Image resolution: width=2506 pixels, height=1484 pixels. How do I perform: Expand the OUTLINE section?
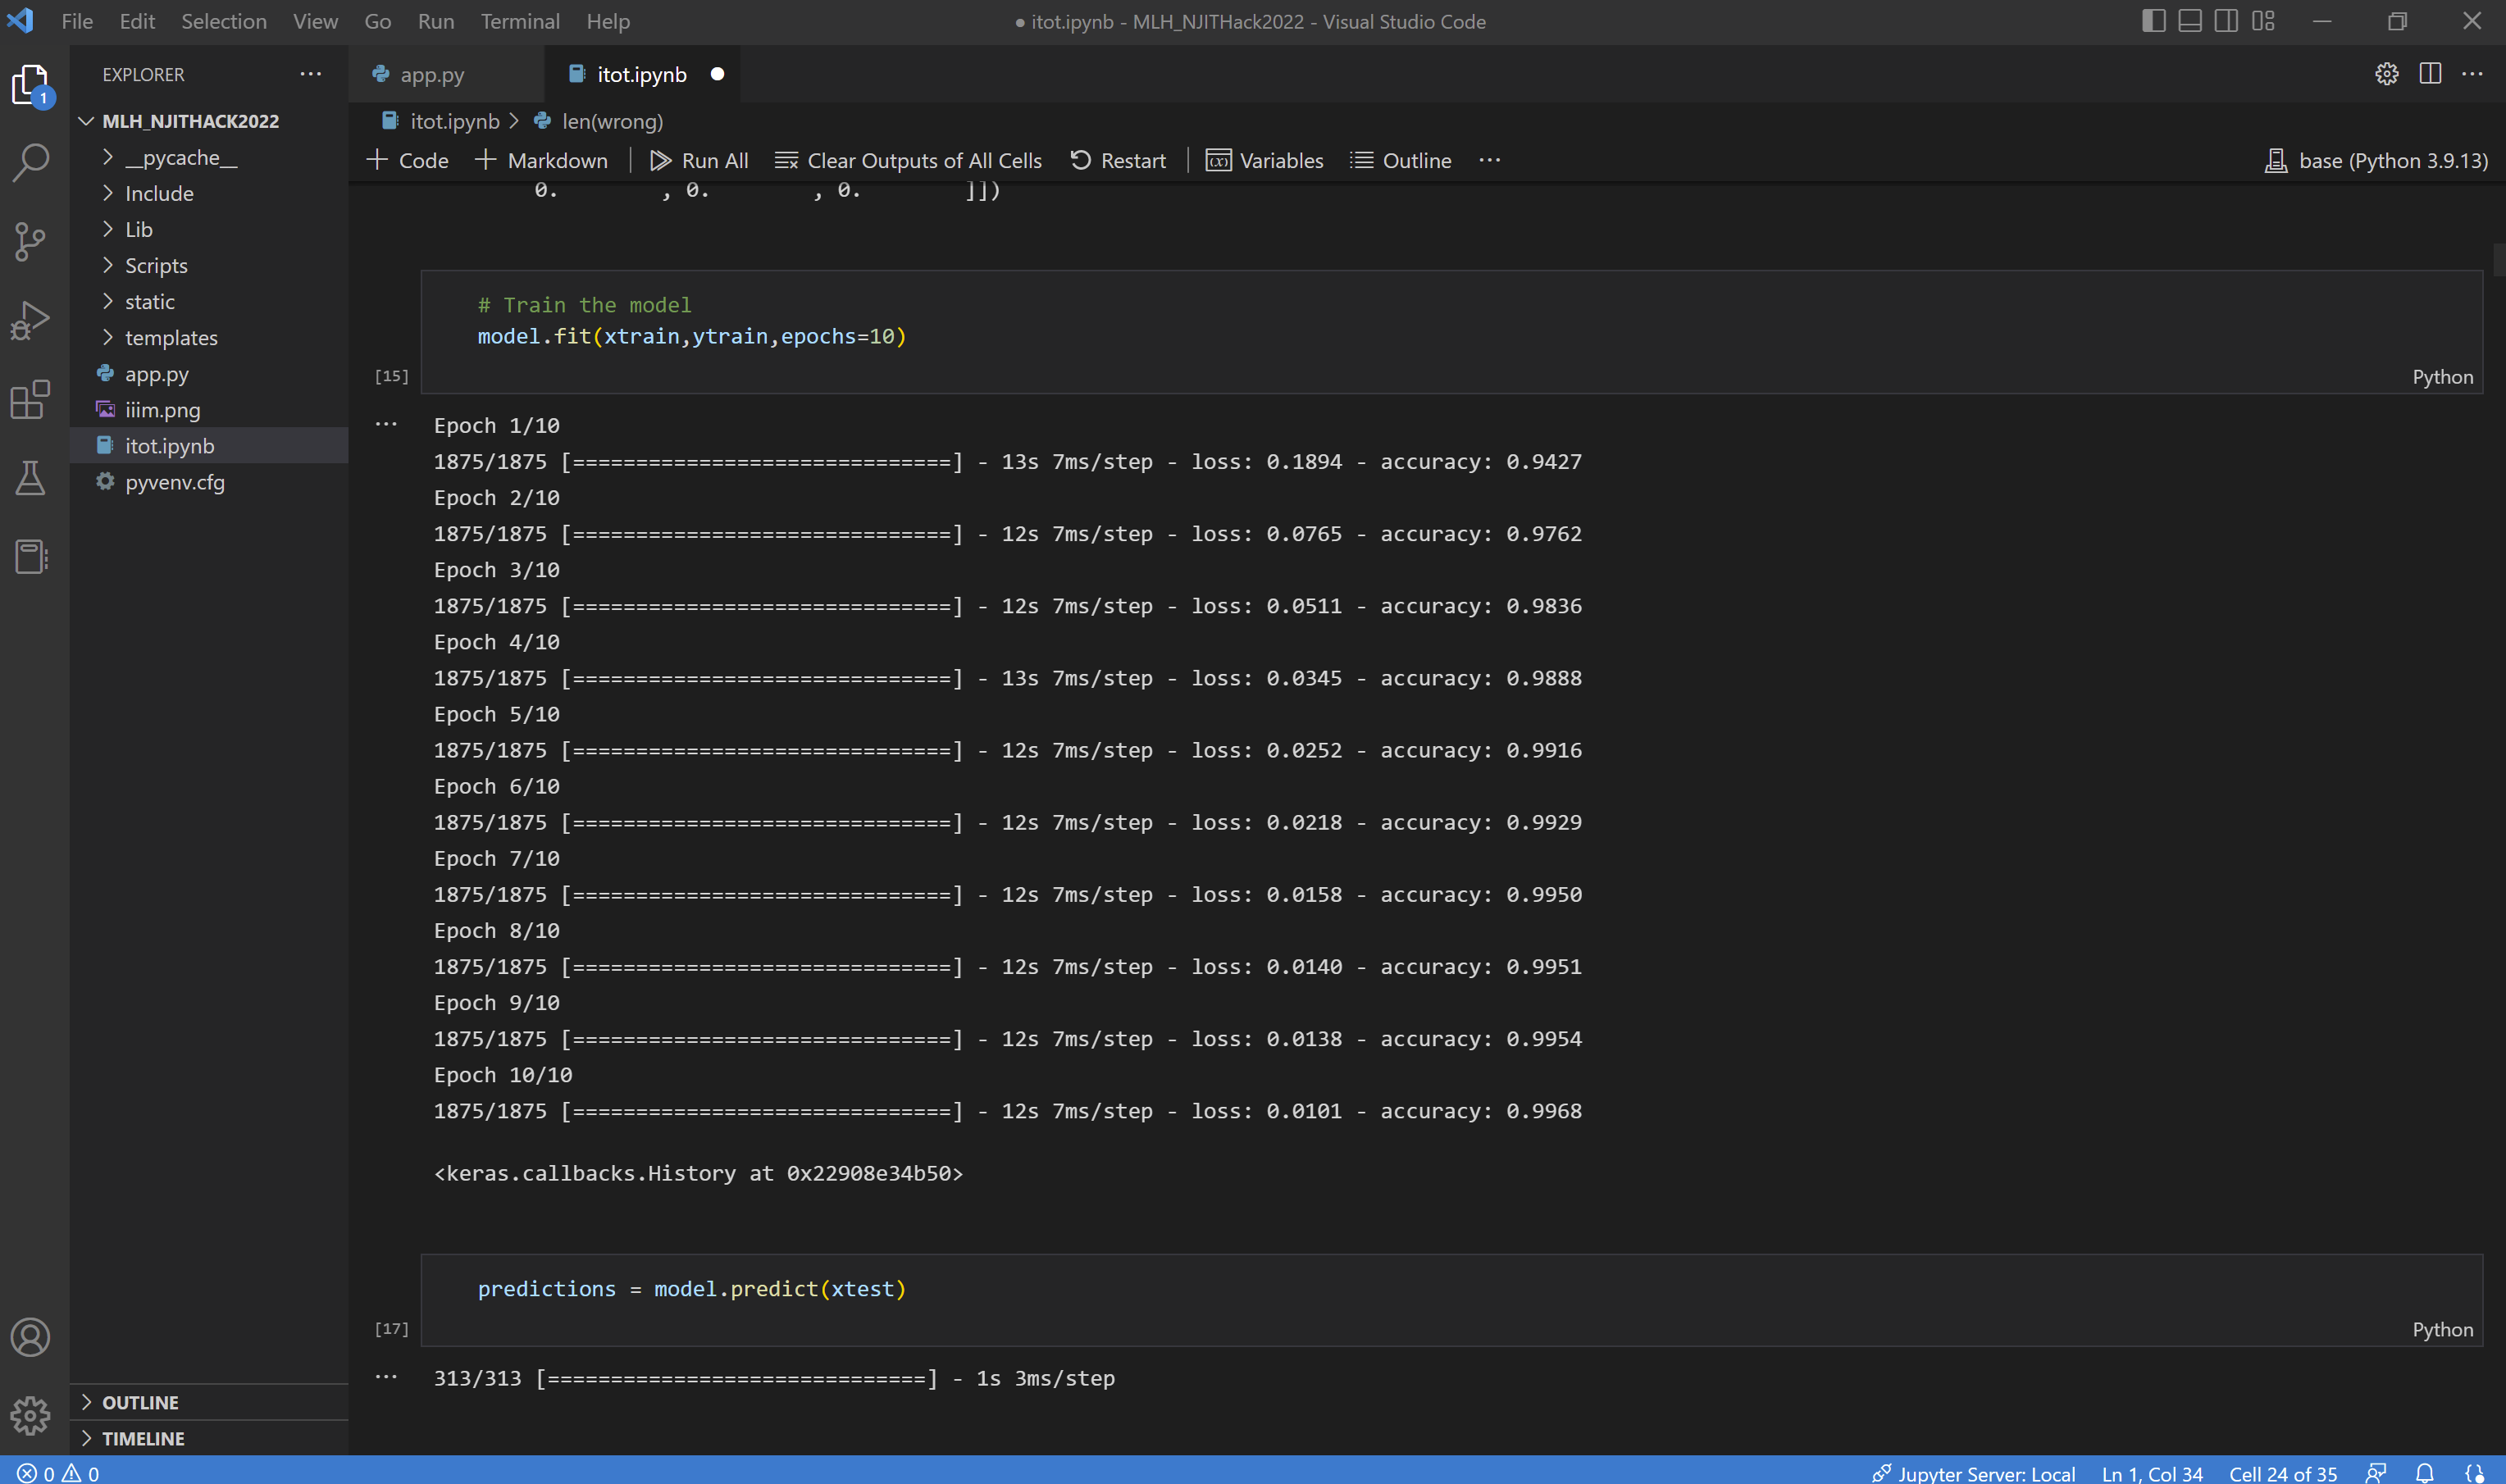point(140,1402)
